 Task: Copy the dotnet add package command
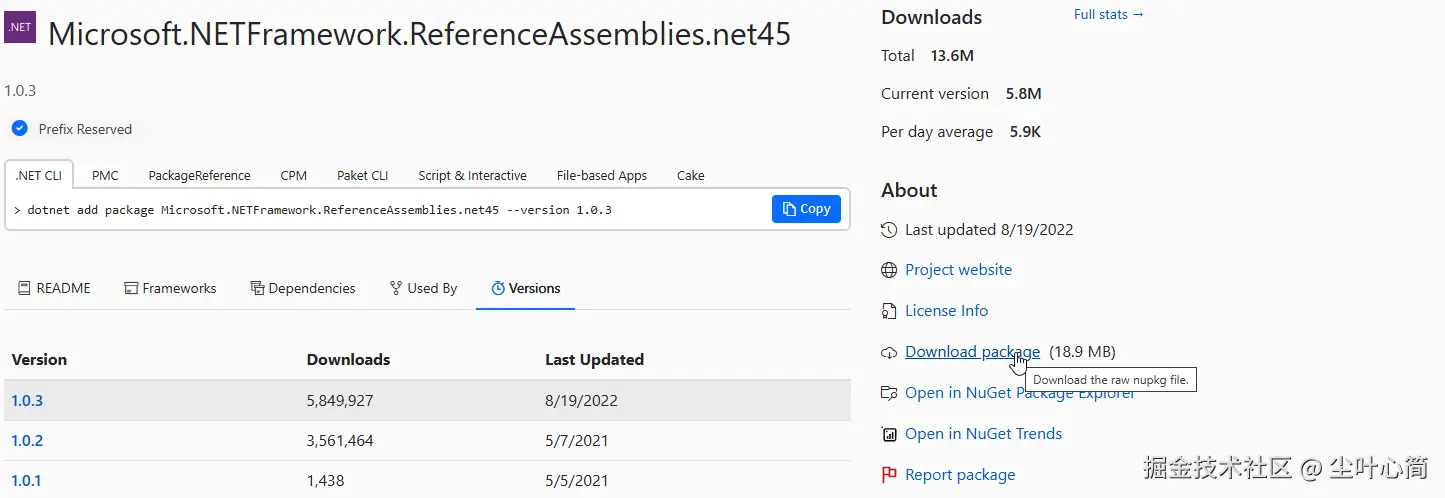point(806,209)
